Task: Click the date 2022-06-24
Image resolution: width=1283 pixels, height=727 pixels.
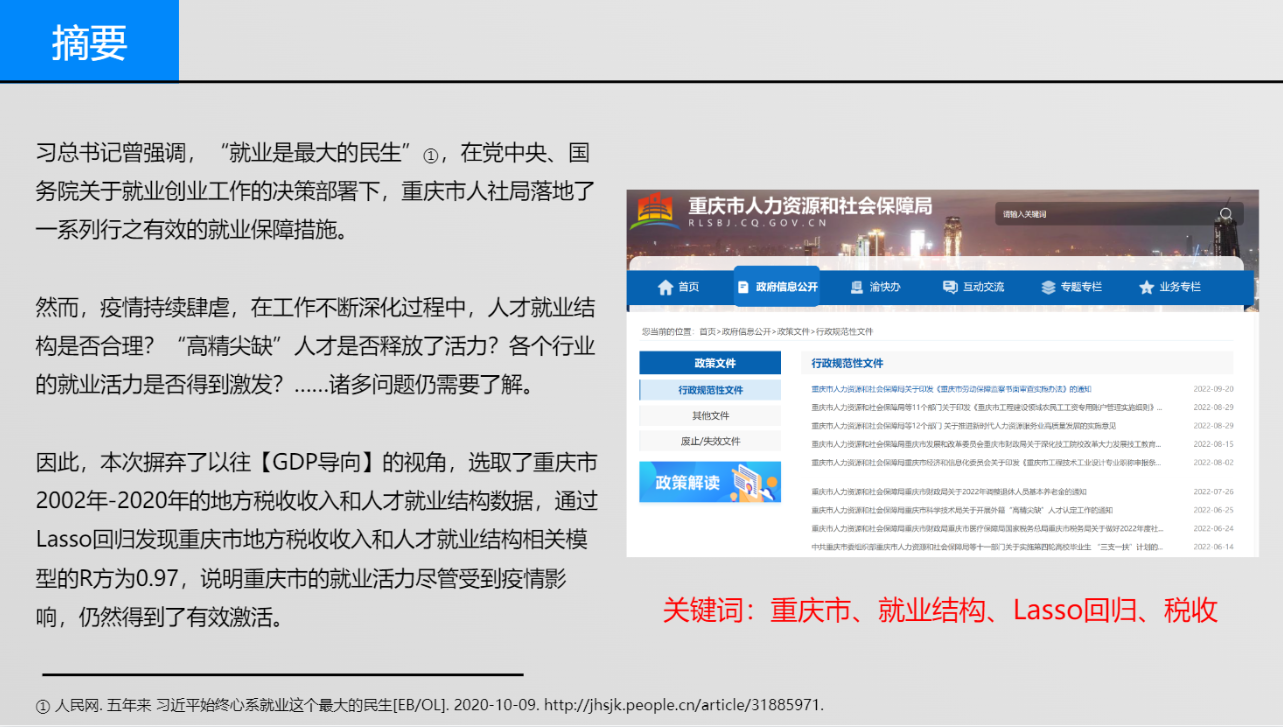Action: click(x=1213, y=528)
